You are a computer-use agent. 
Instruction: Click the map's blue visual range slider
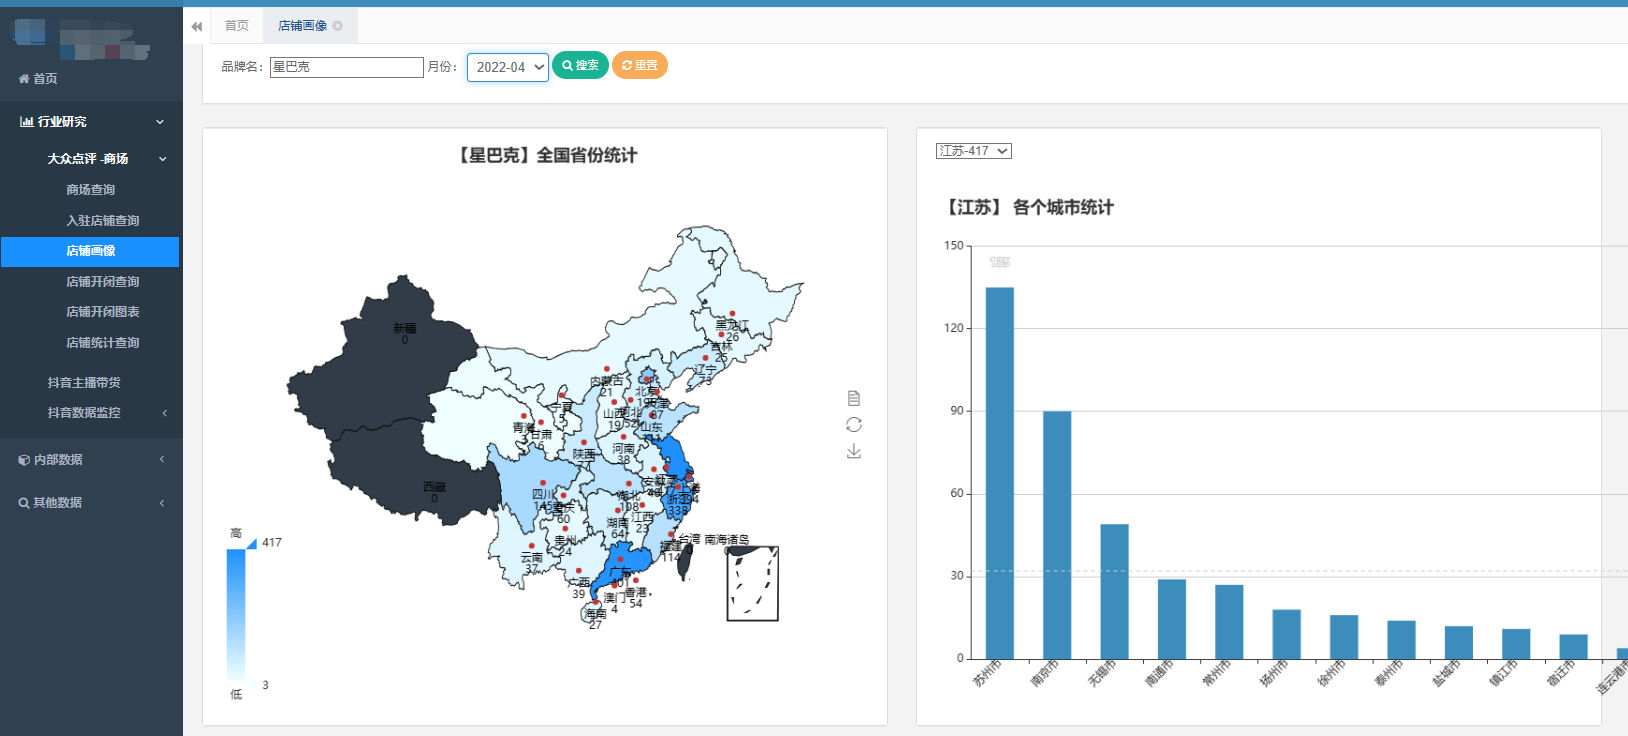236,614
